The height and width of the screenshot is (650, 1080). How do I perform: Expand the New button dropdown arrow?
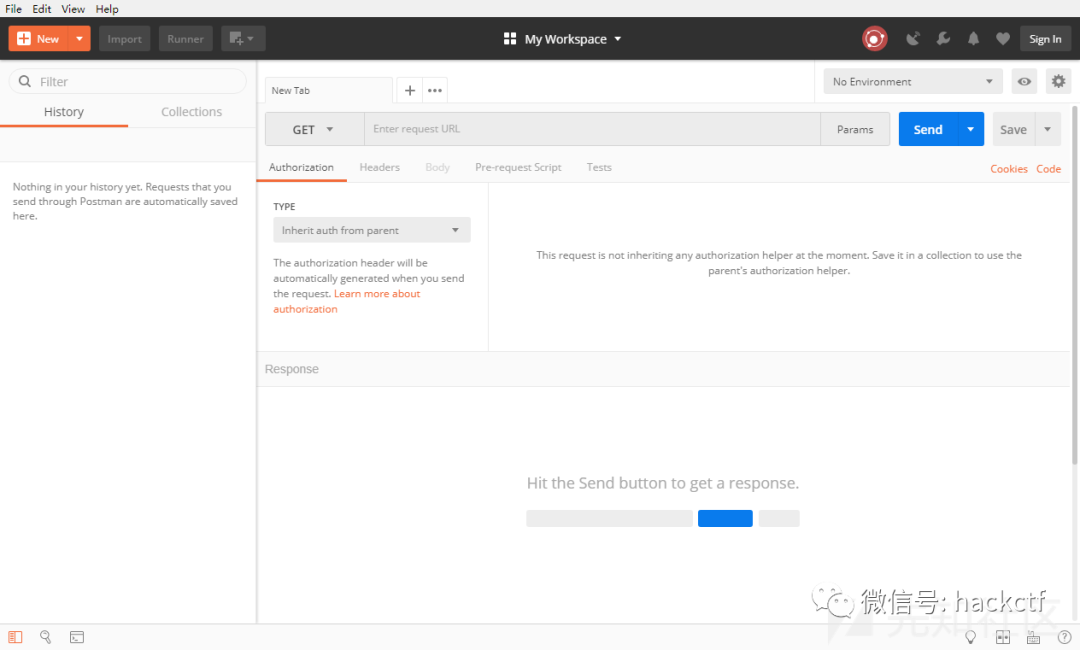click(80, 39)
